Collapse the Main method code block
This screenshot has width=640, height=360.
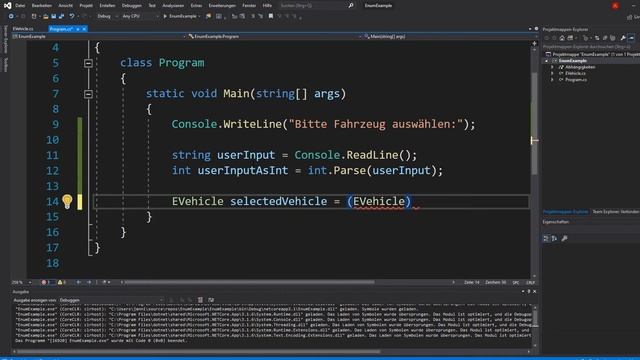[88, 94]
